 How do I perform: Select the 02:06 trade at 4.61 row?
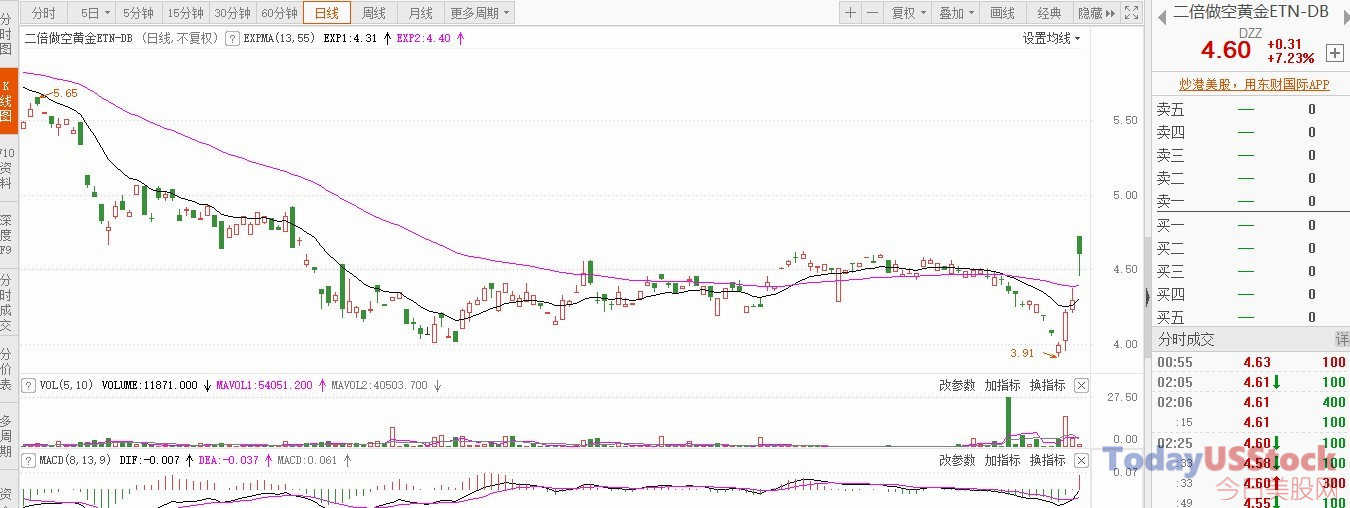1251,402
